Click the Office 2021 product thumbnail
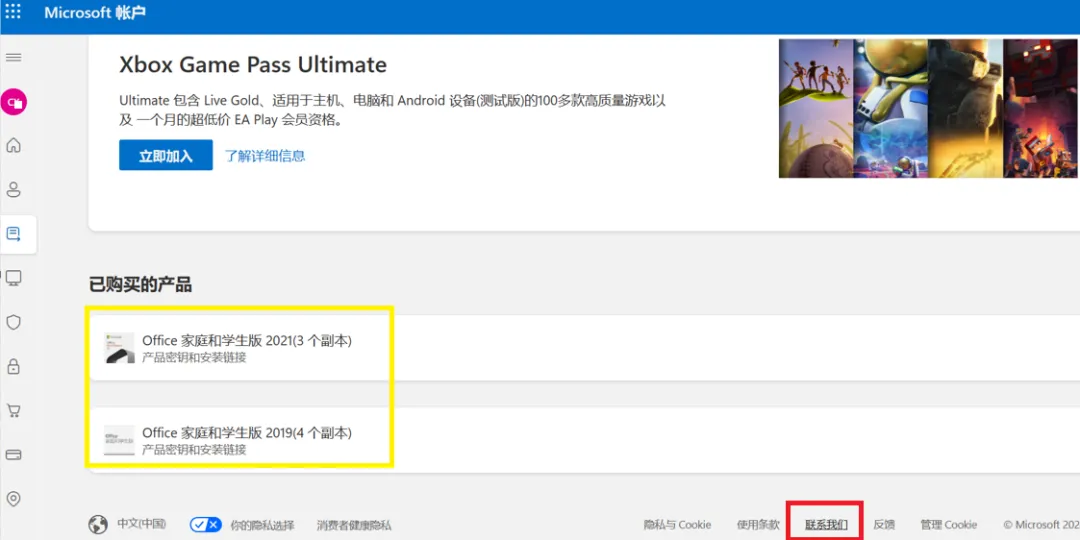The height and width of the screenshot is (540, 1080). tap(118, 348)
